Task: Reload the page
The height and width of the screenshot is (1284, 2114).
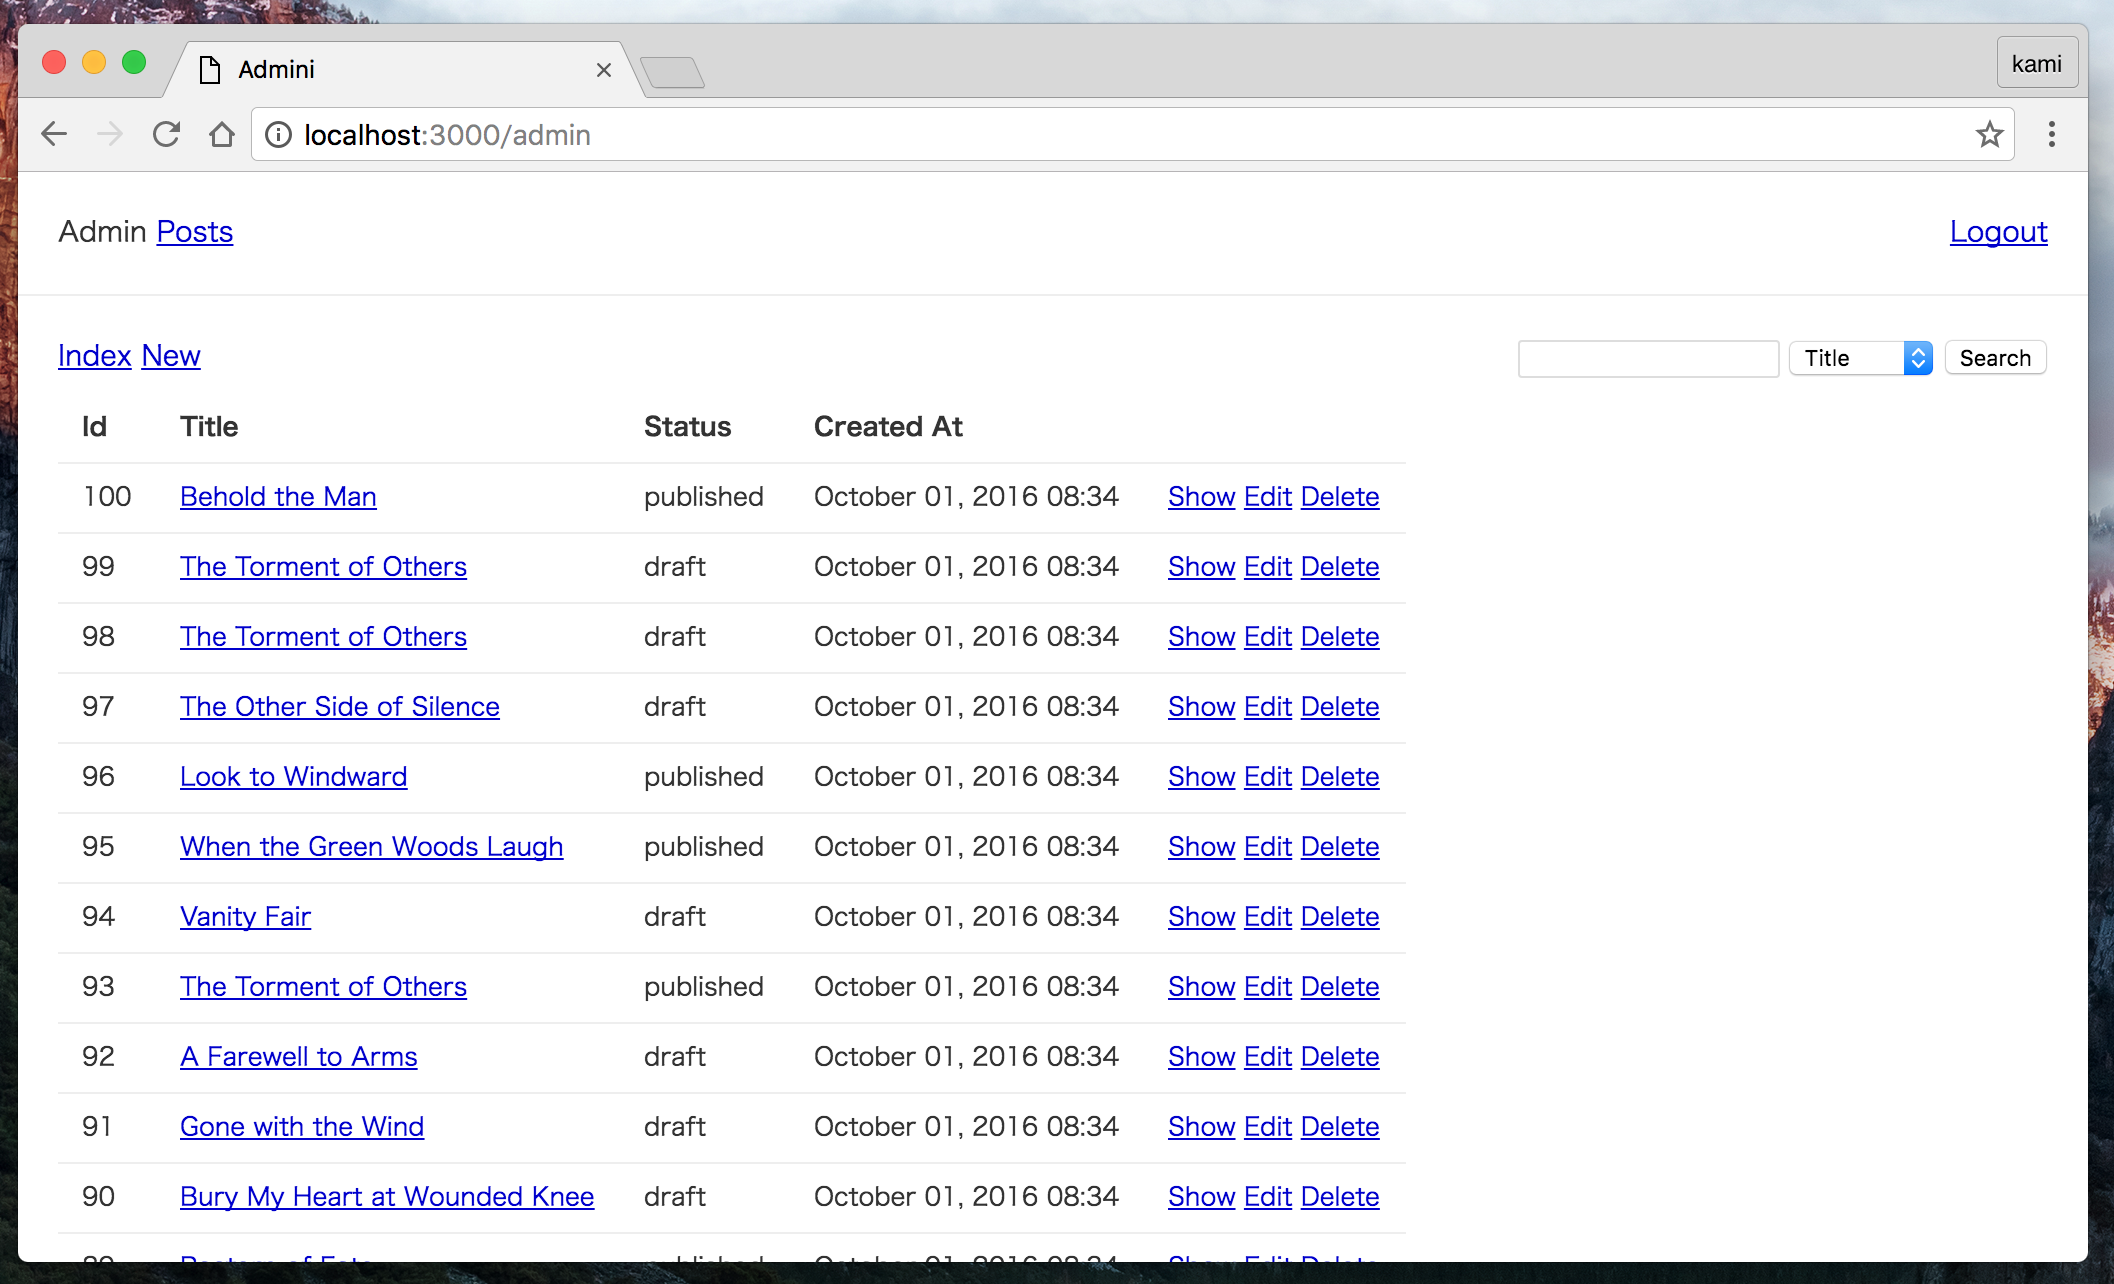Action: pyautogui.click(x=166, y=134)
